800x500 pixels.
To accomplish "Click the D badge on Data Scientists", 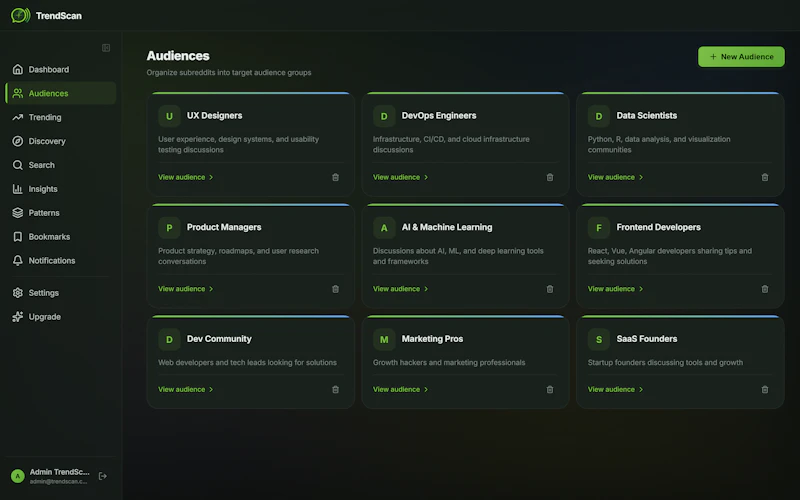I will pos(598,116).
